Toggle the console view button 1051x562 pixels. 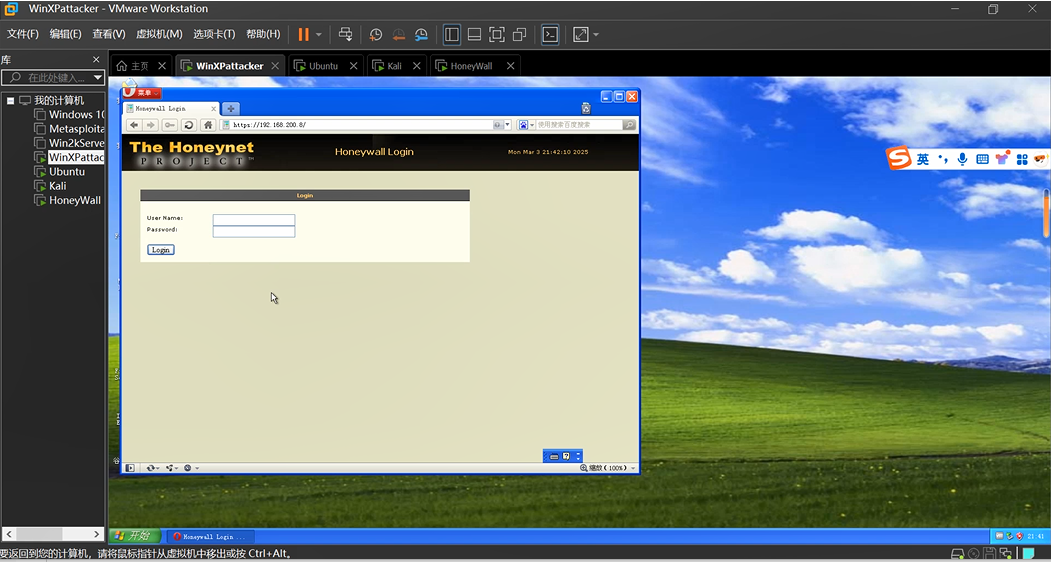tap(550, 34)
